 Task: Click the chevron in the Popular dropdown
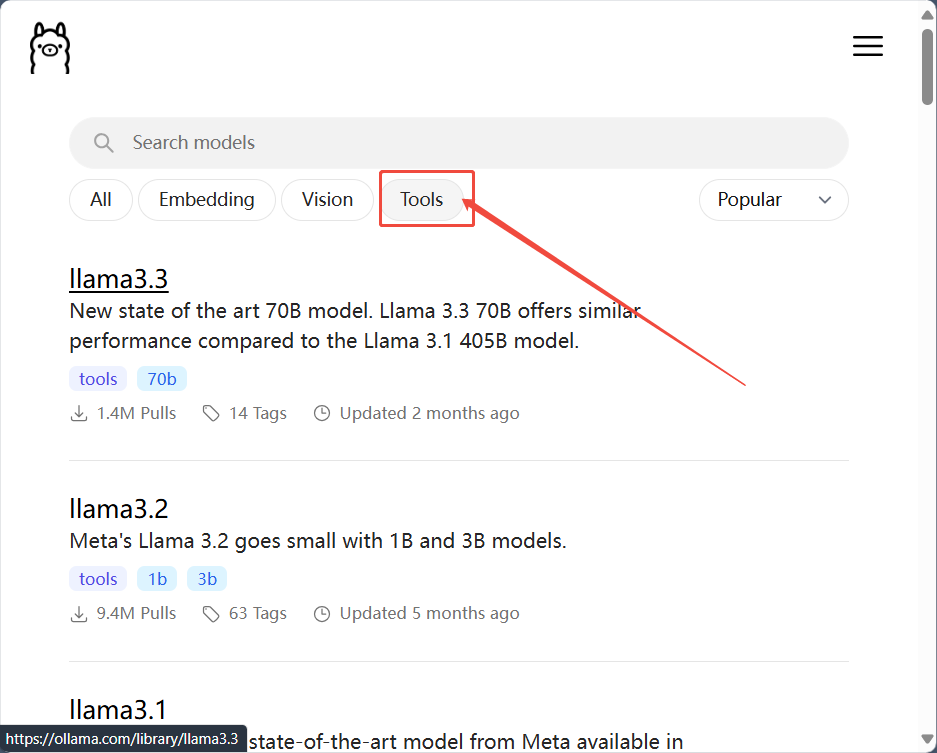pos(825,200)
